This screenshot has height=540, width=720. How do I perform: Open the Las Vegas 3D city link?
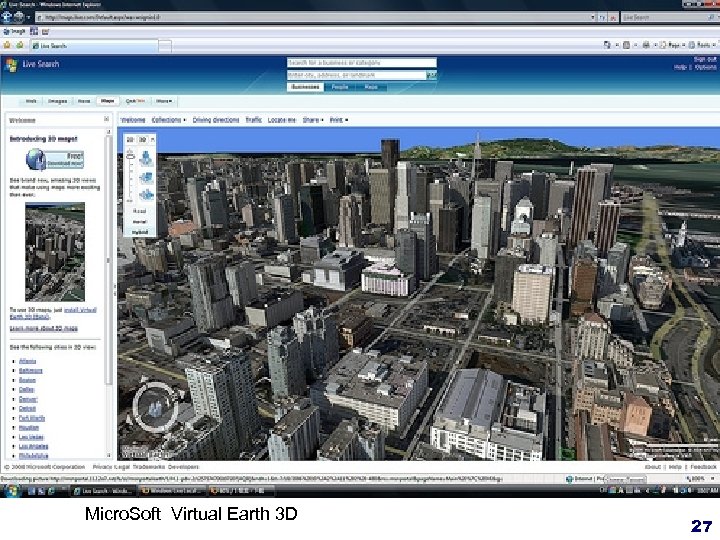click(x=31, y=437)
